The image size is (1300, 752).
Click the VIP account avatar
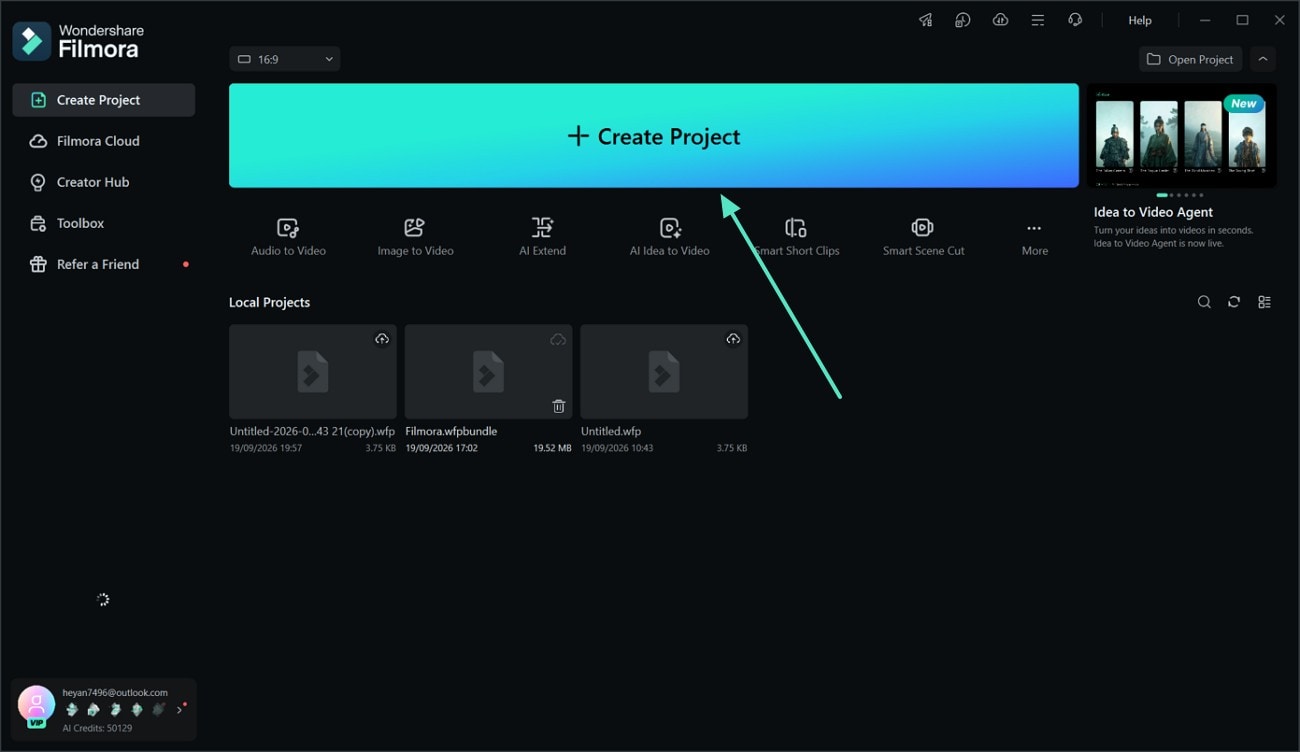[x=36, y=706]
